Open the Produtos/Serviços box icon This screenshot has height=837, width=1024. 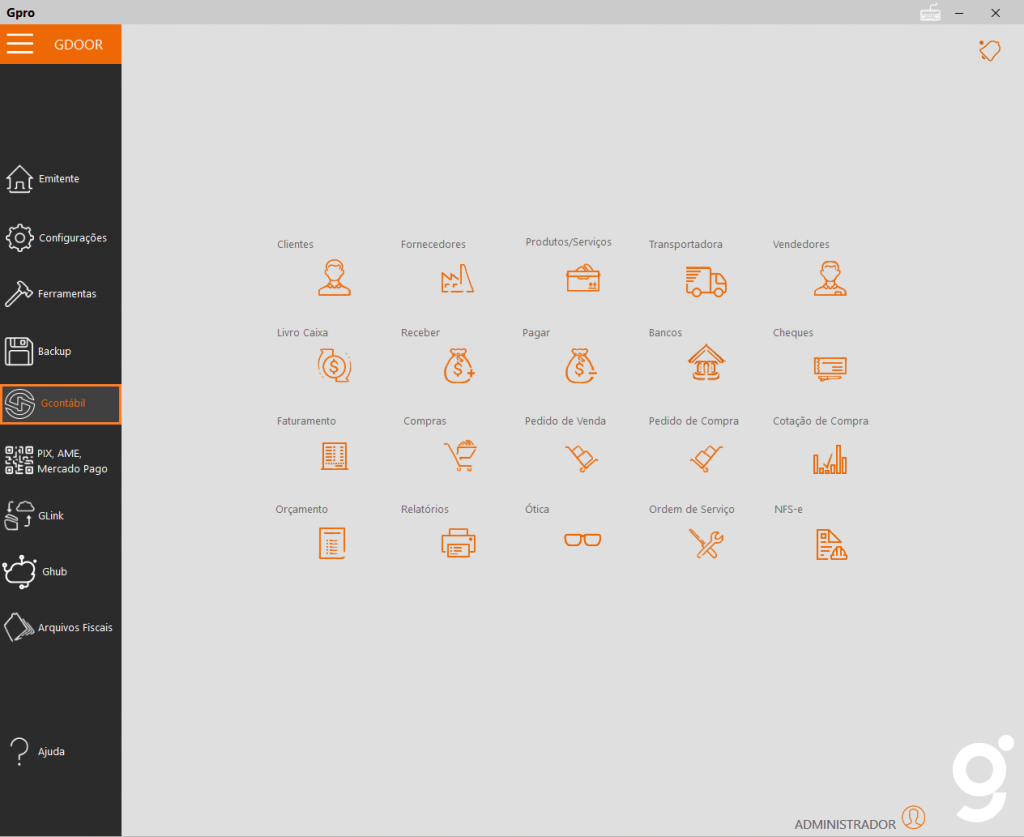coord(583,278)
